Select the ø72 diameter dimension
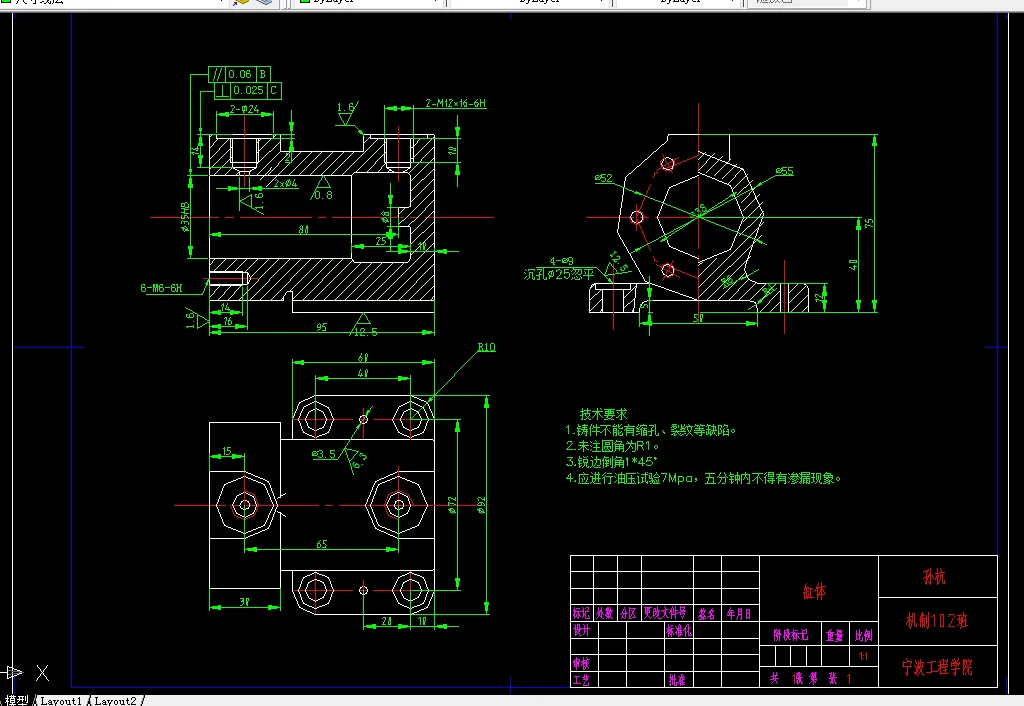Screen dimensions: 1024x706 452,505
